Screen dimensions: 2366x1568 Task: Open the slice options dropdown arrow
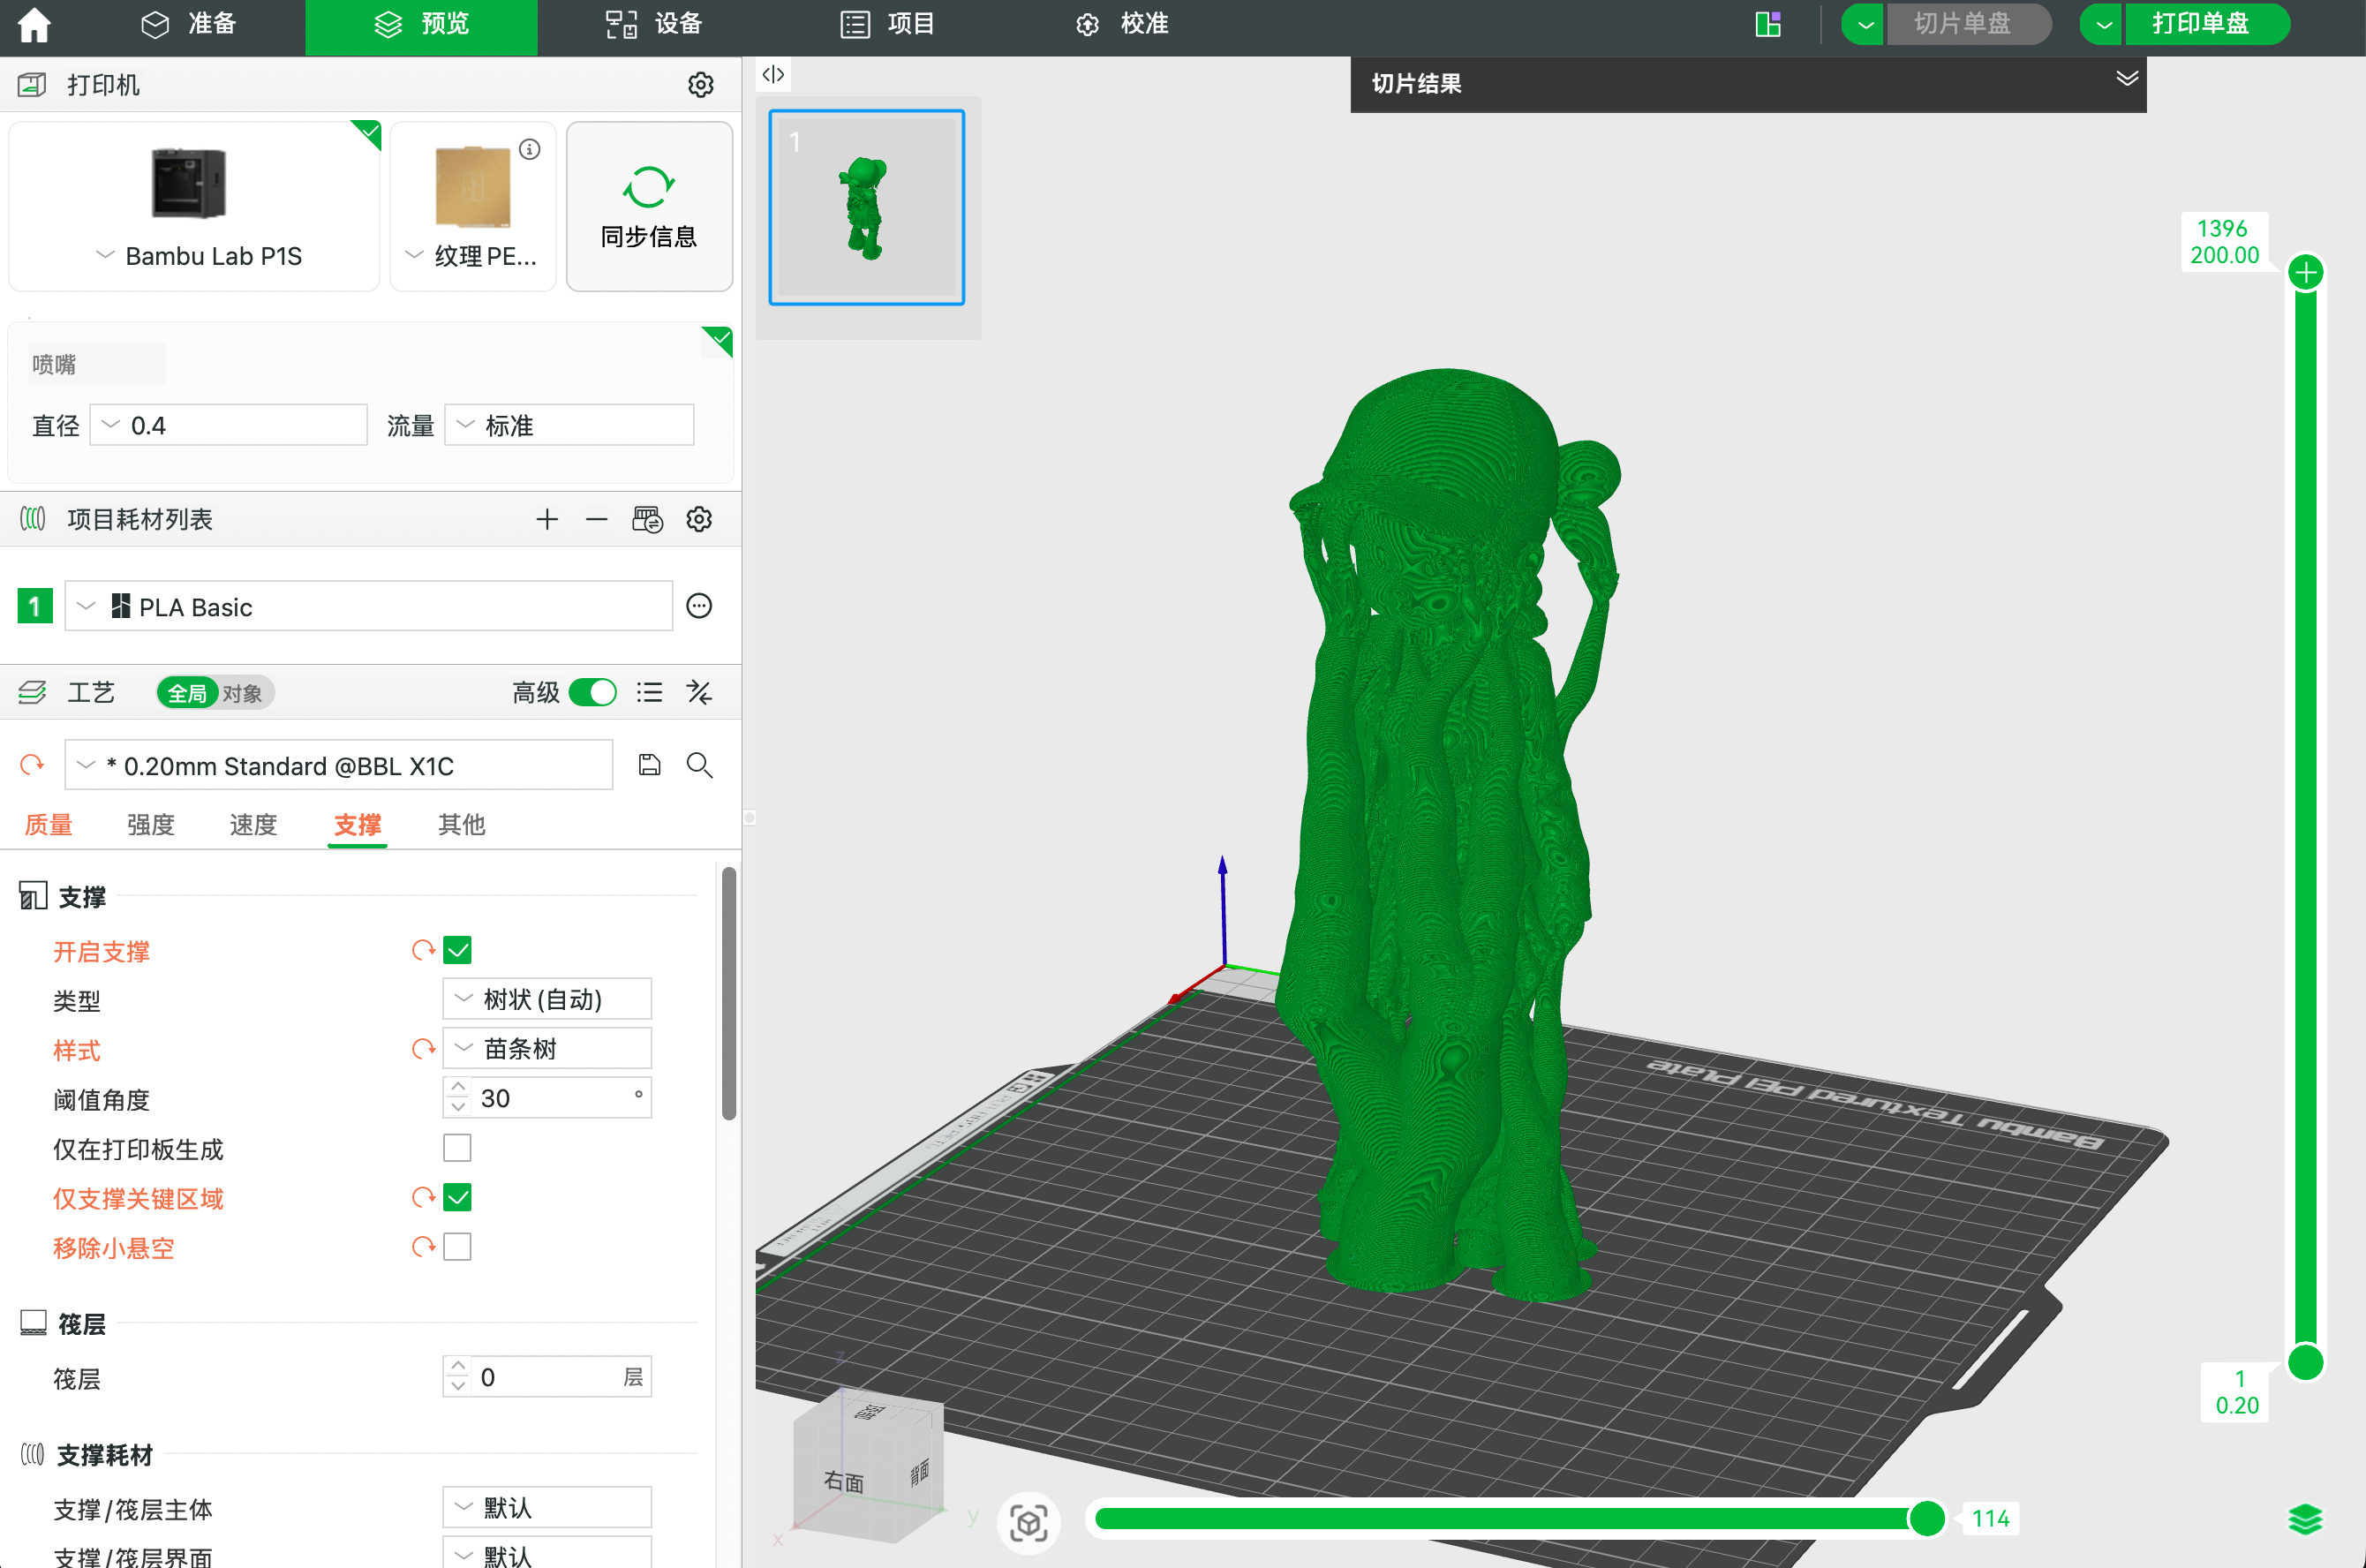coord(1864,24)
